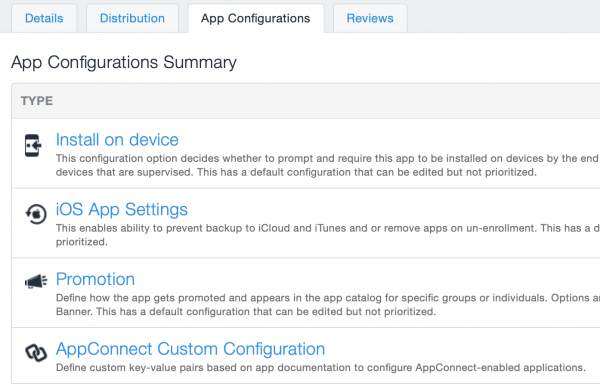Open the Install on device link
This screenshot has height=384, width=600.
coord(117,140)
